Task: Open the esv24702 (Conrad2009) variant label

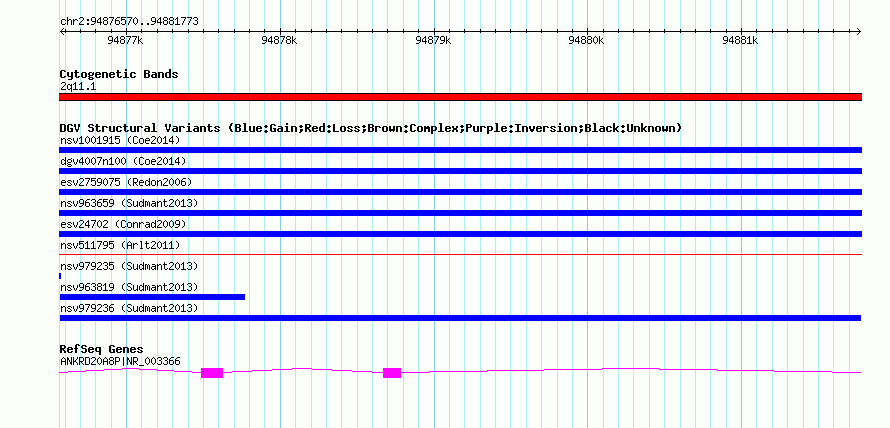Action: [123, 224]
